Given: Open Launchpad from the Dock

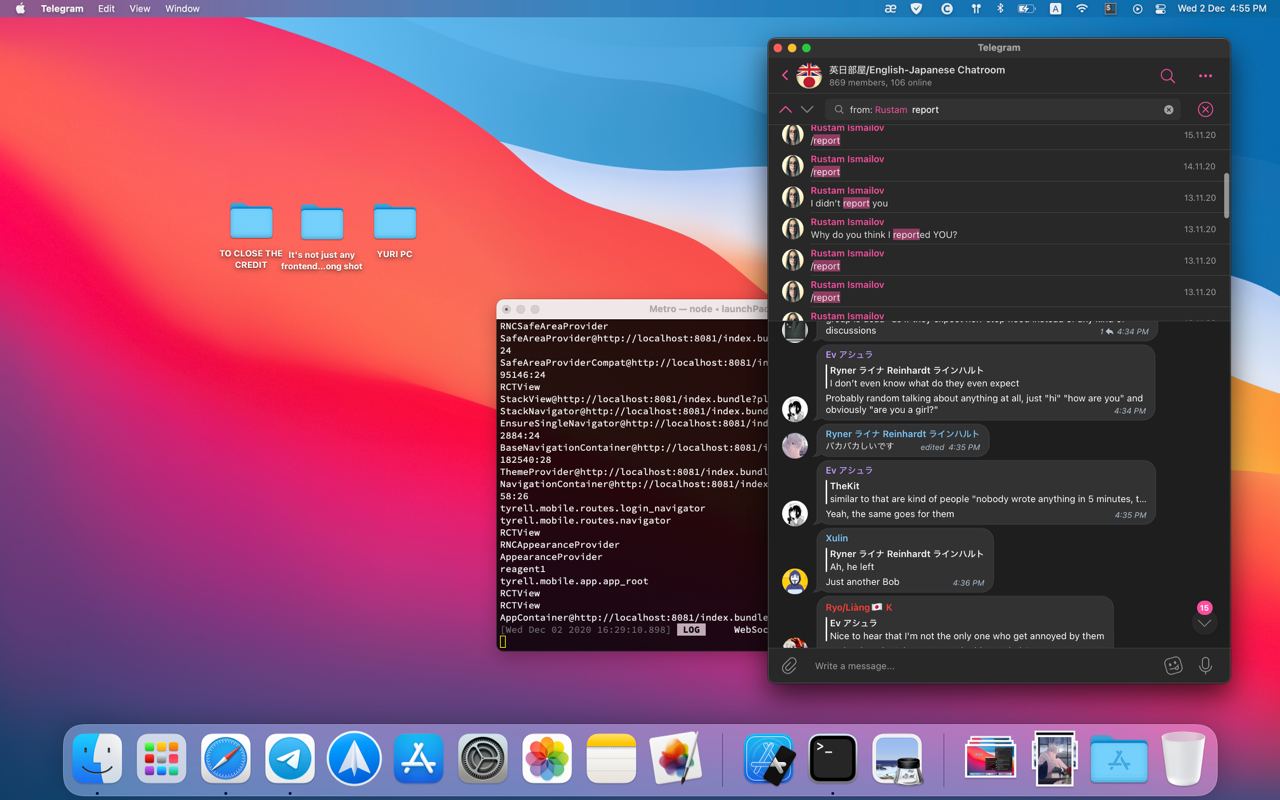Looking at the screenshot, I should tap(161, 758).
